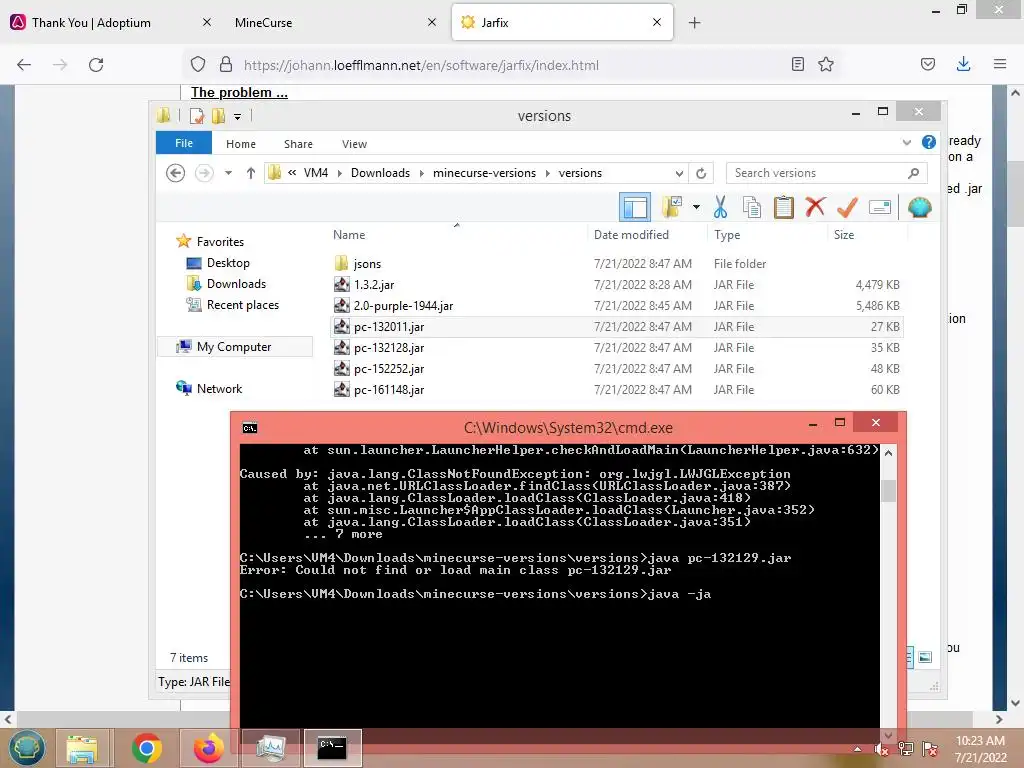Screen dimensions: 1024x768
Task: Click minecurse-versions in breadcrumb path
Action: [484, 173]
